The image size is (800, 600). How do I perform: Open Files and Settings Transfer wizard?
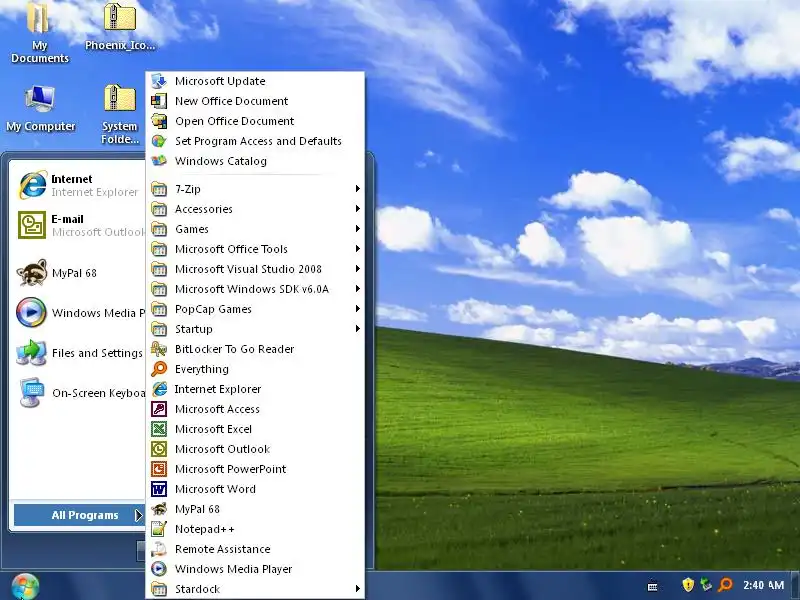79,353
